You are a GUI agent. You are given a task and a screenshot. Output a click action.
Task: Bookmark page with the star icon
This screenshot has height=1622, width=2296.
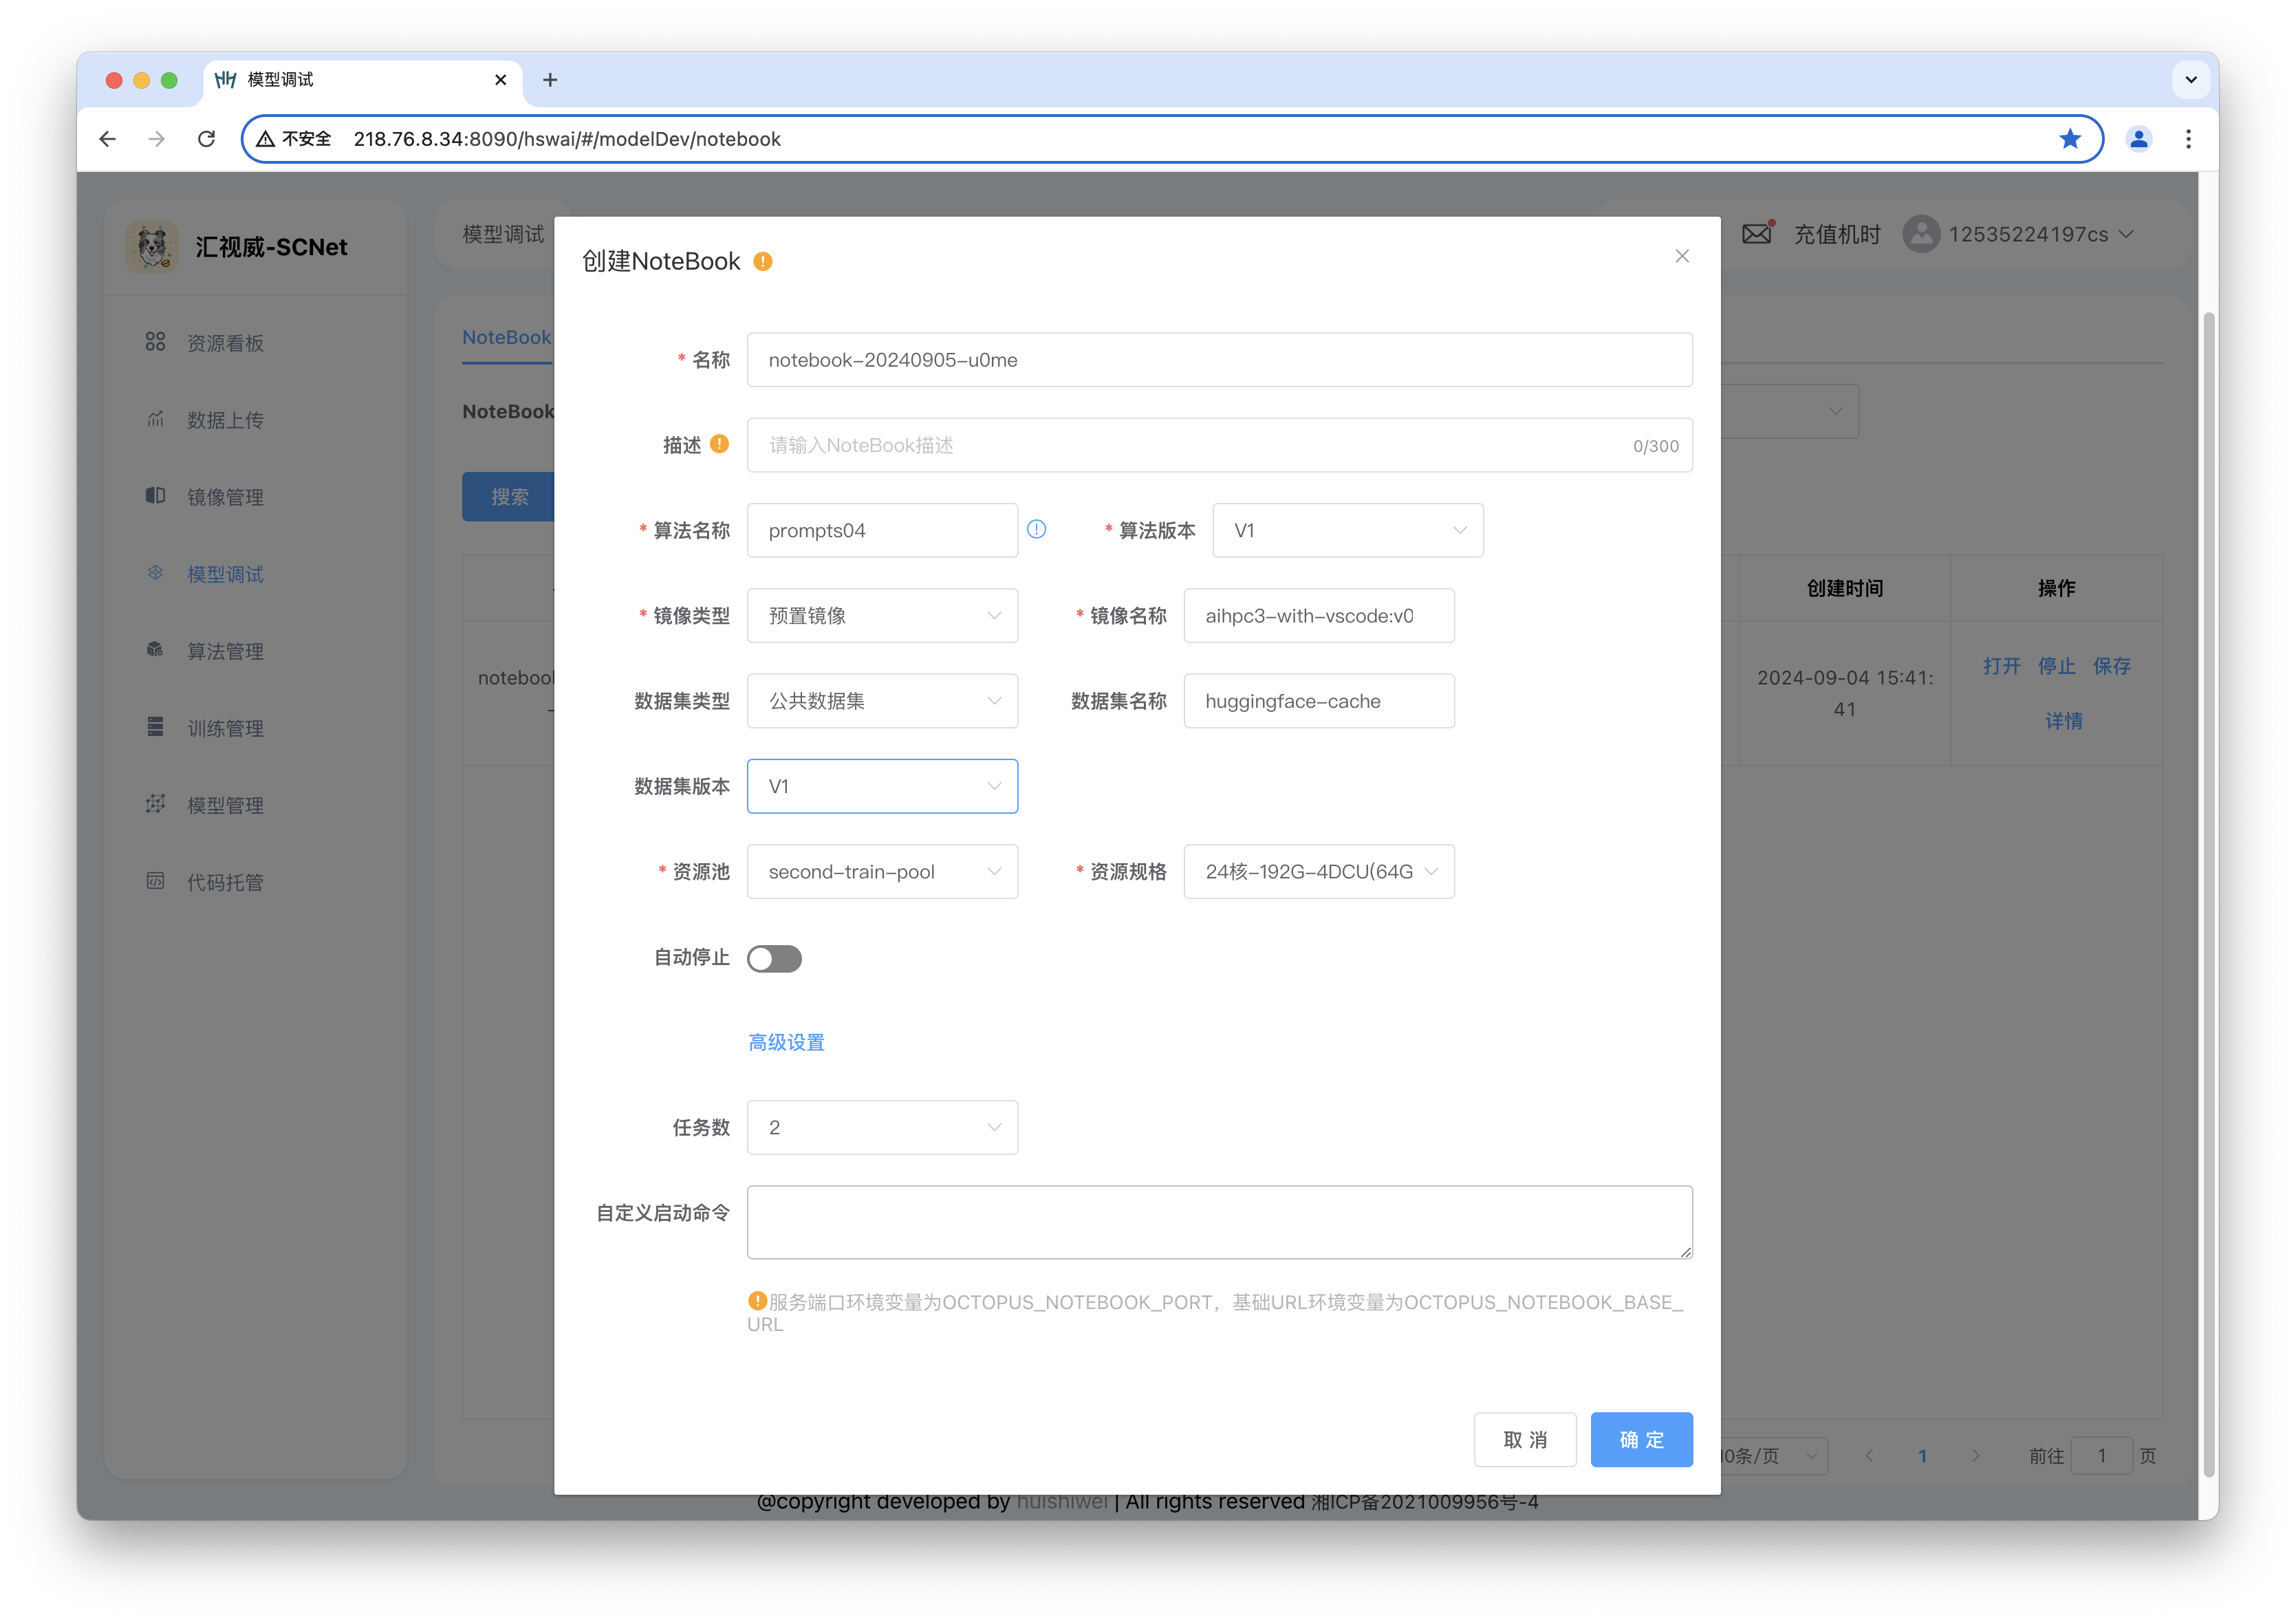tap(2069, 139)
